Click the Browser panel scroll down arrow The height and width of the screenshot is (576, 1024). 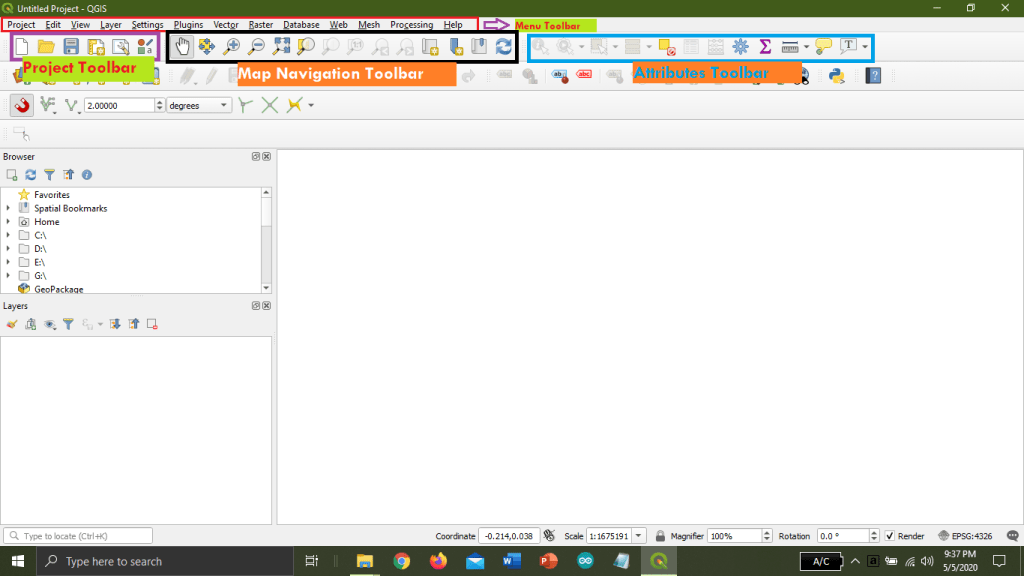click(266, 288)
